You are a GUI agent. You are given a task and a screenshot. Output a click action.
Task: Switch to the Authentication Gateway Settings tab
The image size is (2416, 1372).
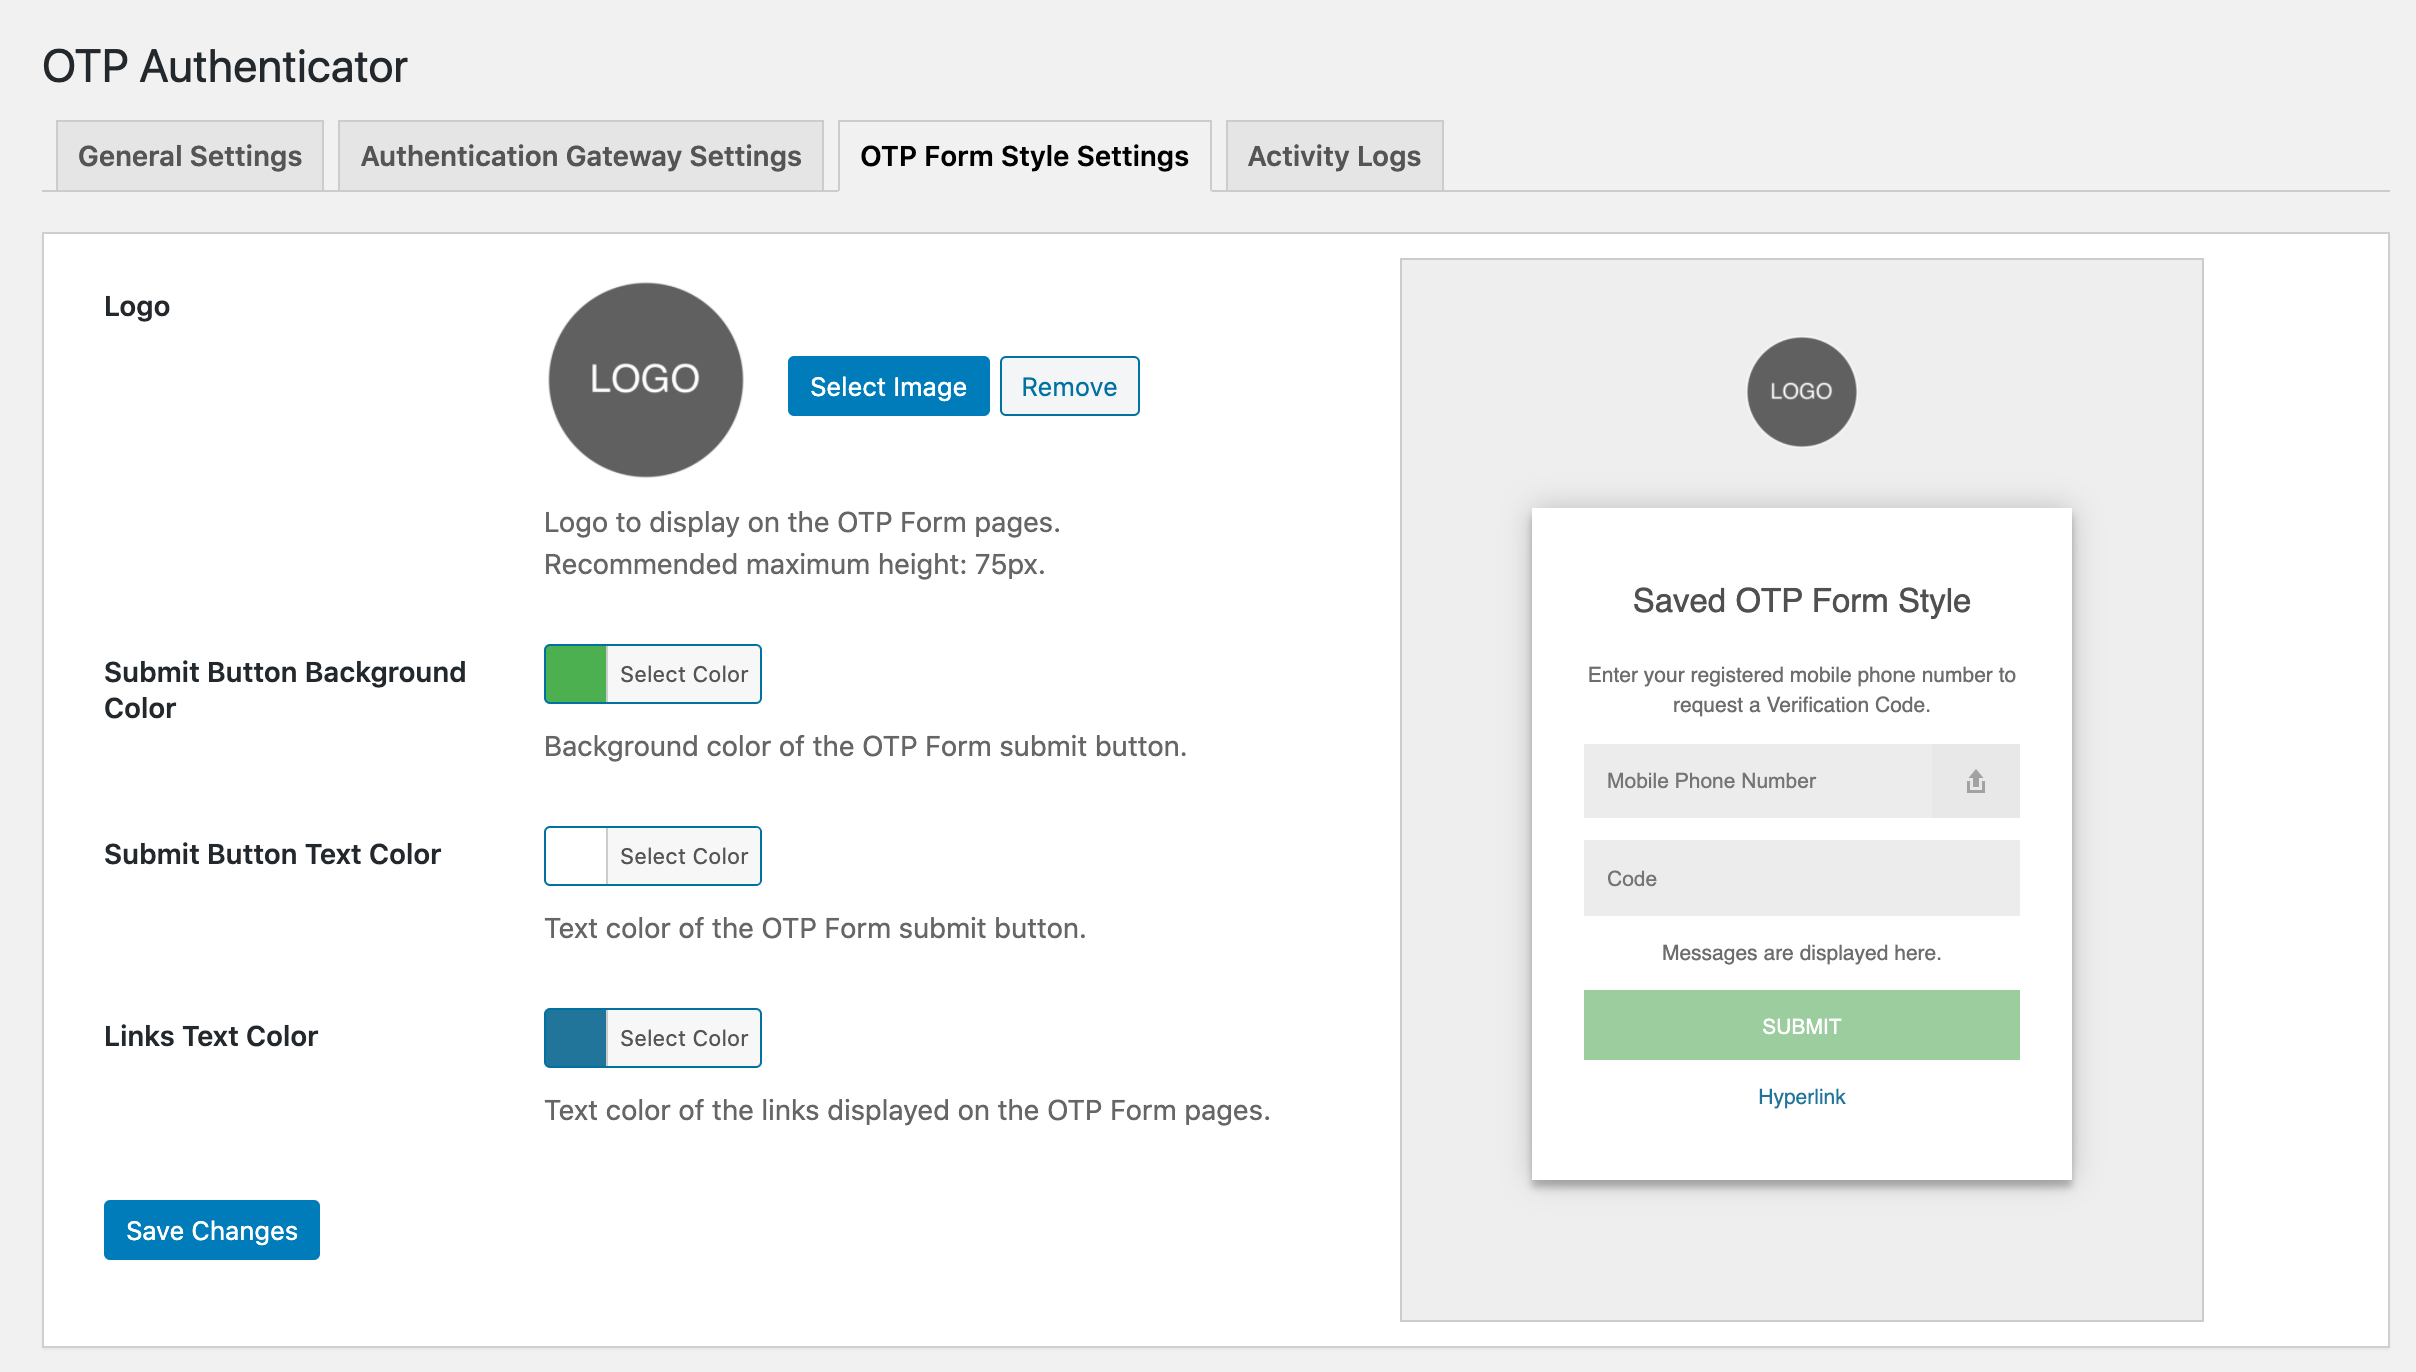pos(582,156)
